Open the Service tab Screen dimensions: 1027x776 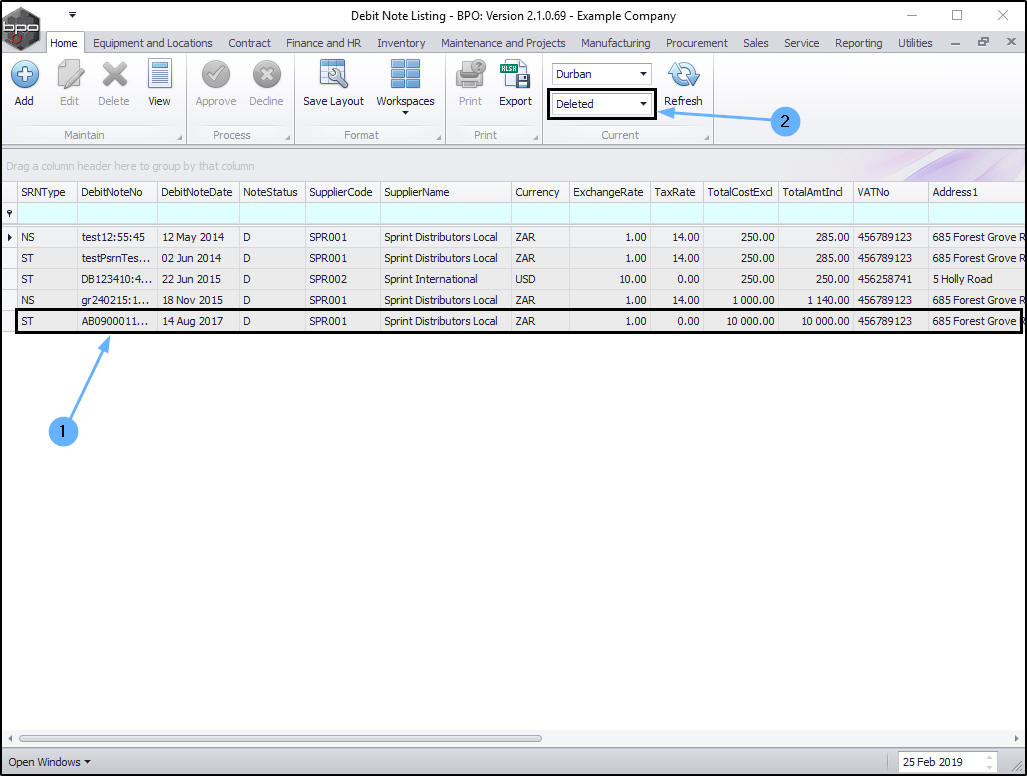pyautogui.click(x=802, y=43)
